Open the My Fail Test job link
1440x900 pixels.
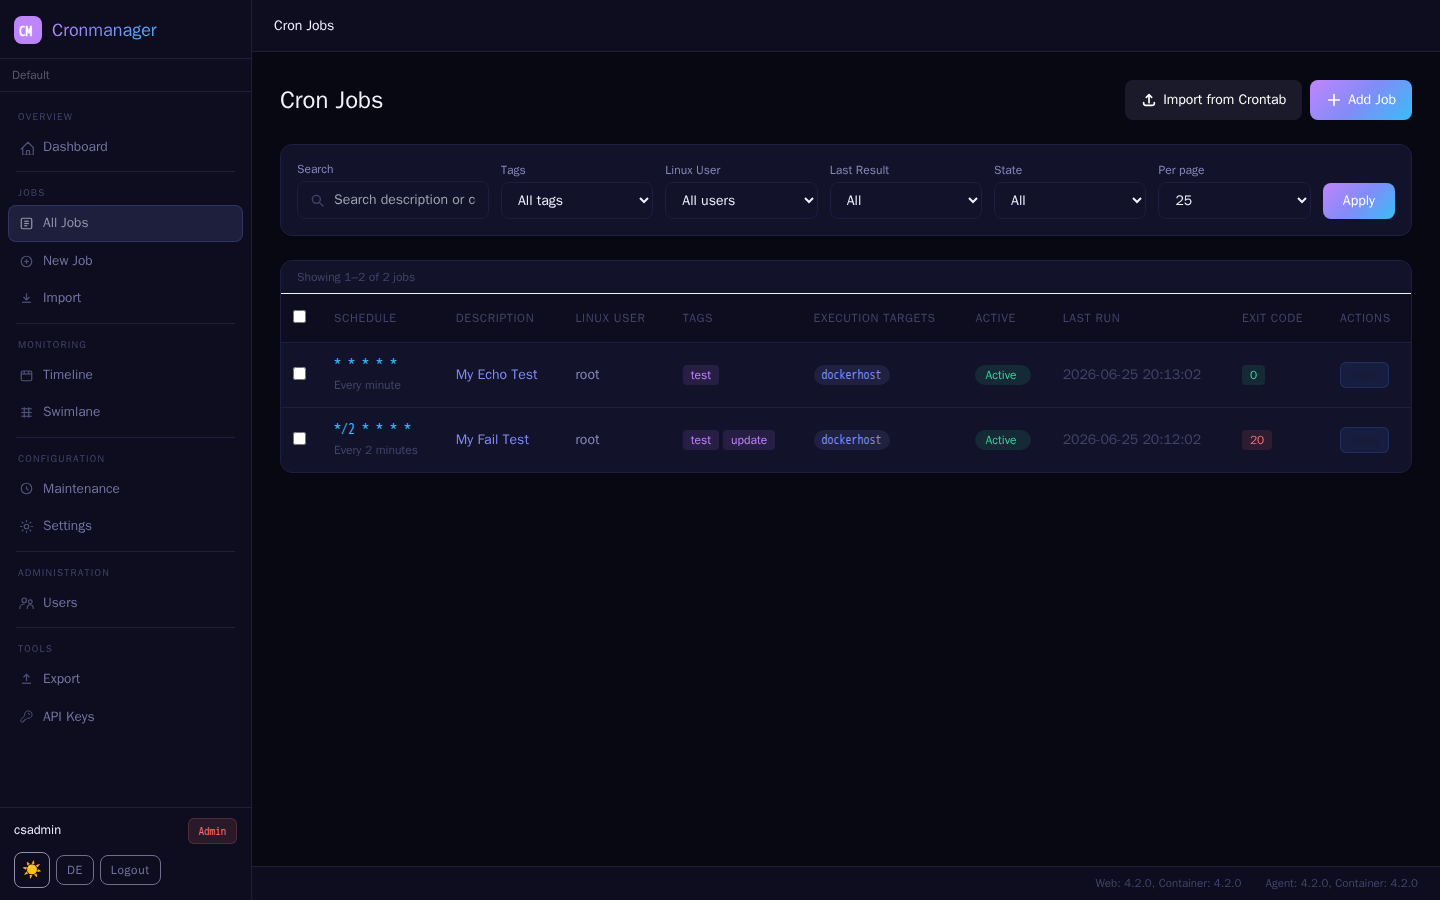point(492,440)
